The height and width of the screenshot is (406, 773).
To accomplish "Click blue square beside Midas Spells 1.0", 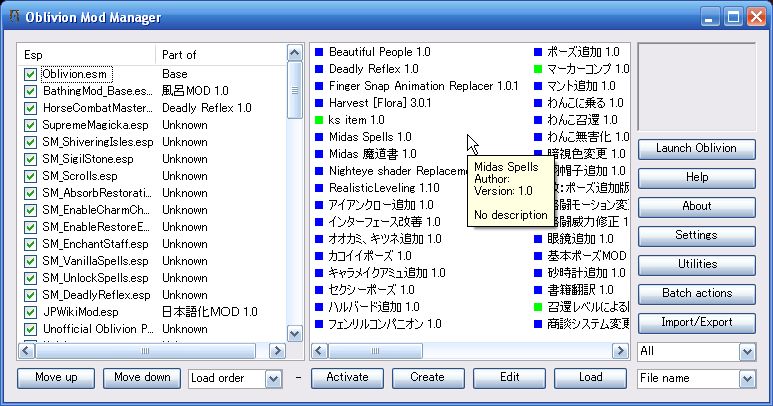I will [x=319, y=137].
